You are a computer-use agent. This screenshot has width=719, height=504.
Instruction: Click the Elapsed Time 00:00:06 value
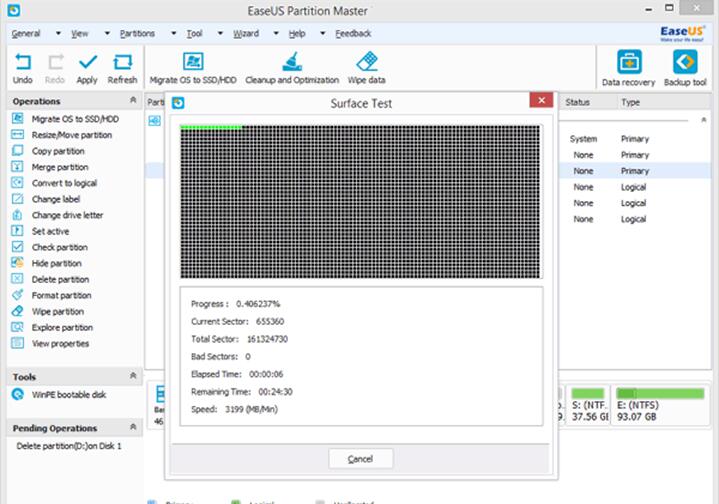266,374
